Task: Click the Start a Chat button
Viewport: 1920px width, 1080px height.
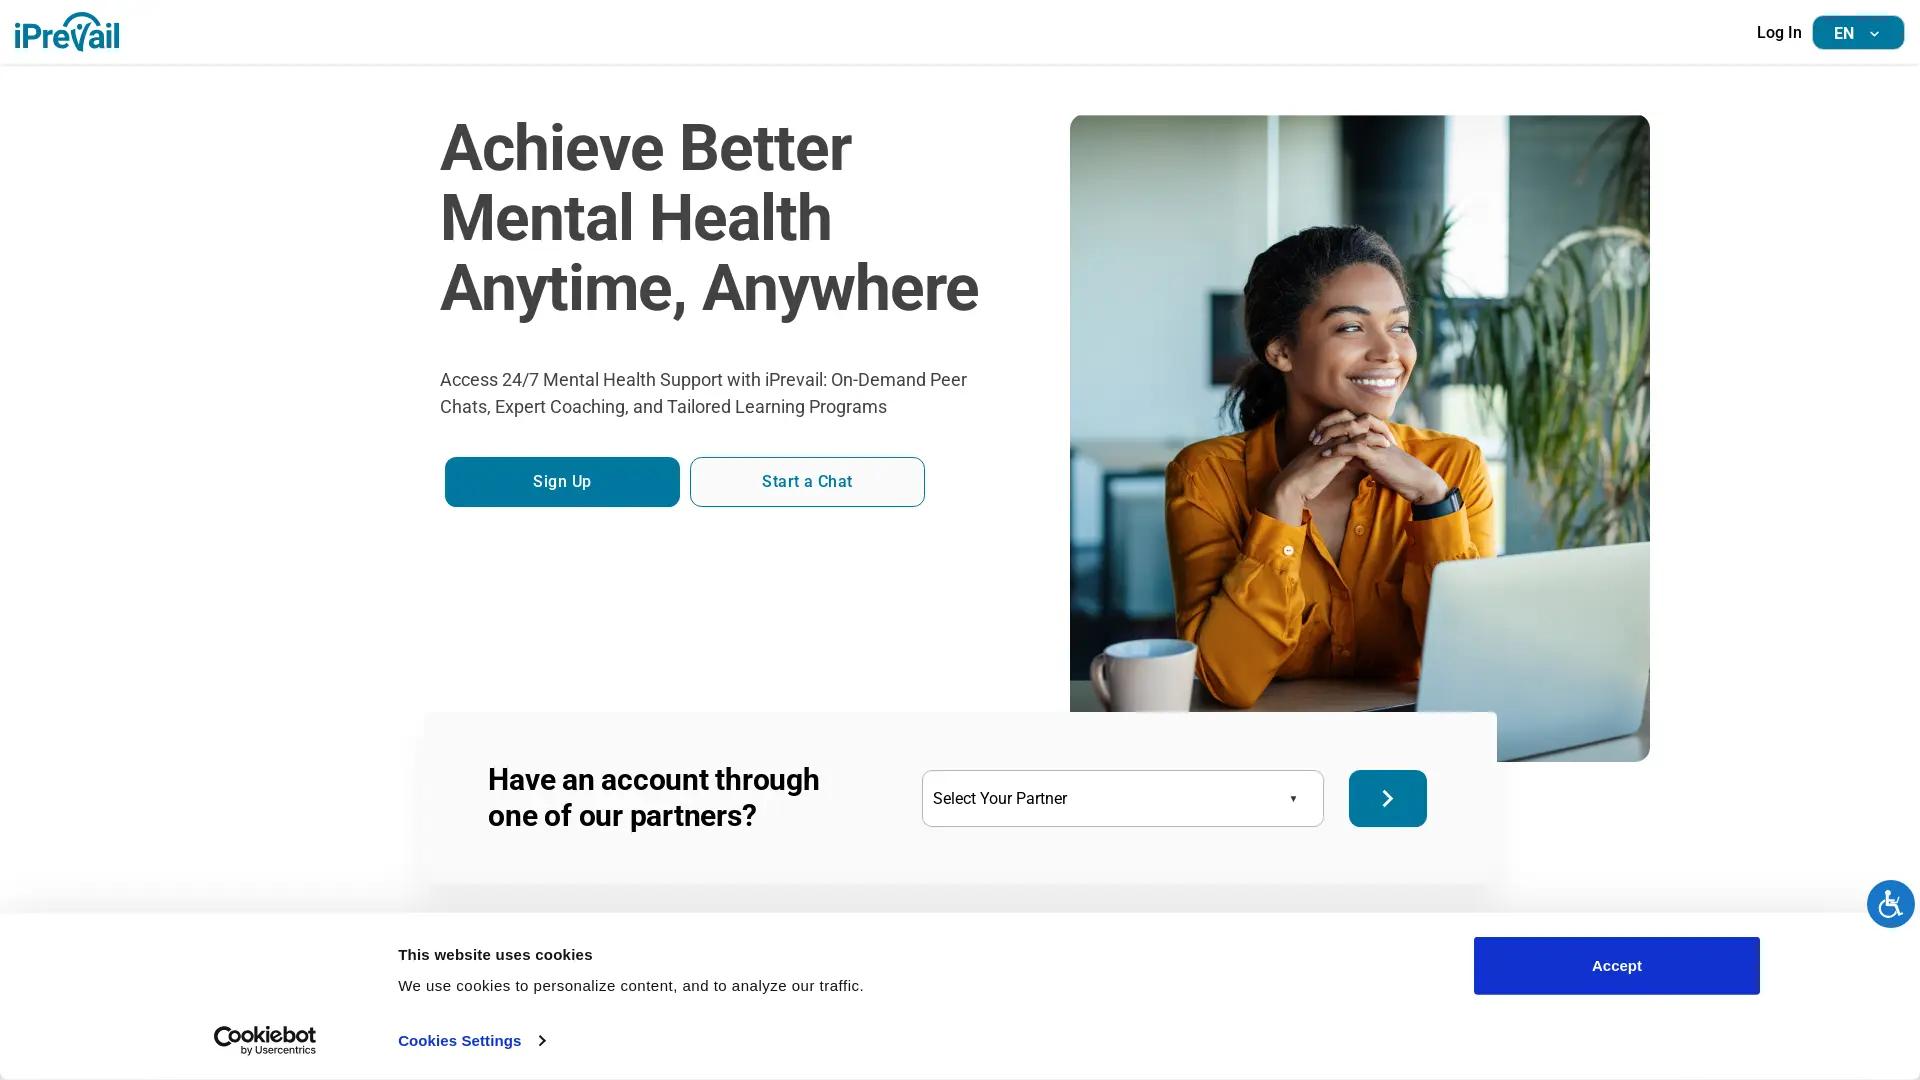Action: tap(807, 482)
